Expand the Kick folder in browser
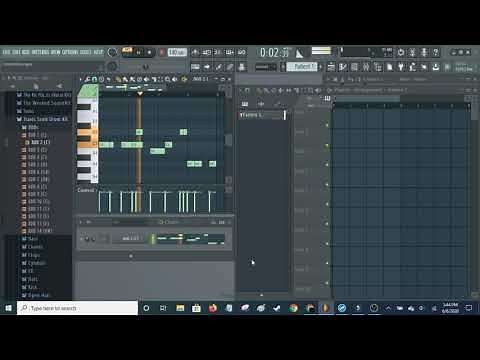This screenshot has height=360, width=480. [30, 287]
